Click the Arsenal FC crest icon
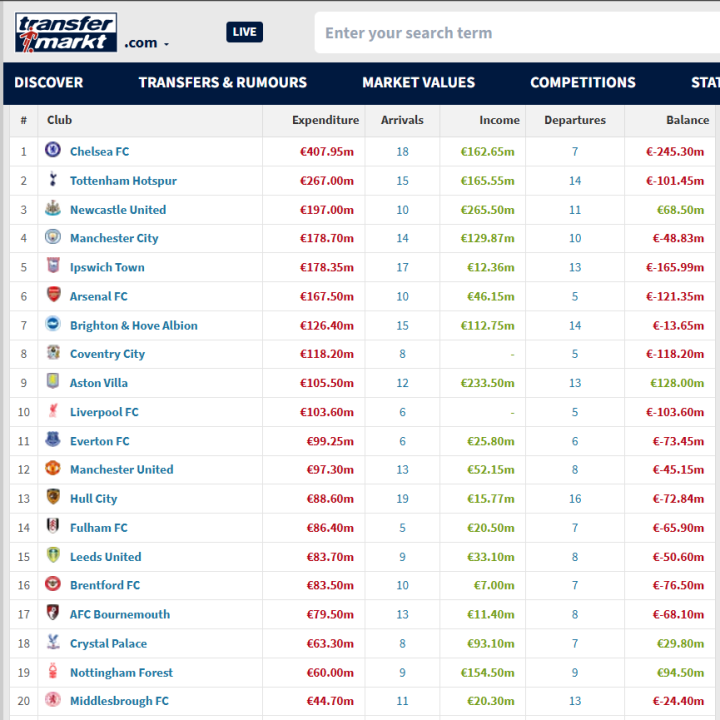Screen dimensions: 720x720 pyautogui.click(x=53, y=294)
